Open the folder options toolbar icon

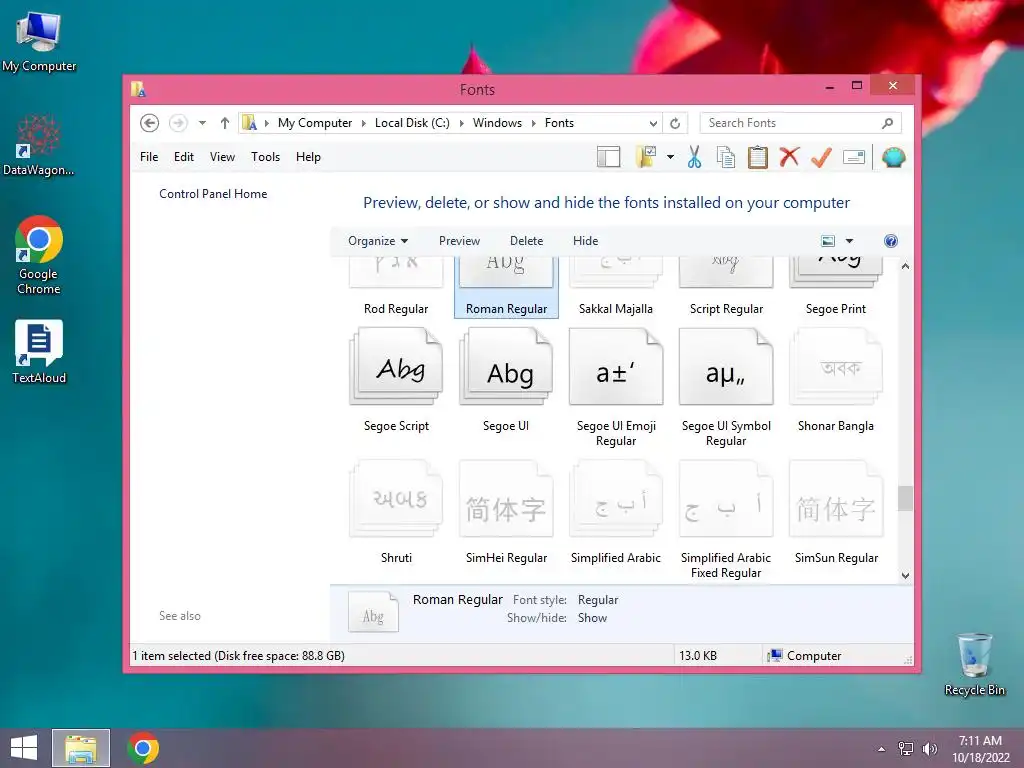646,157
